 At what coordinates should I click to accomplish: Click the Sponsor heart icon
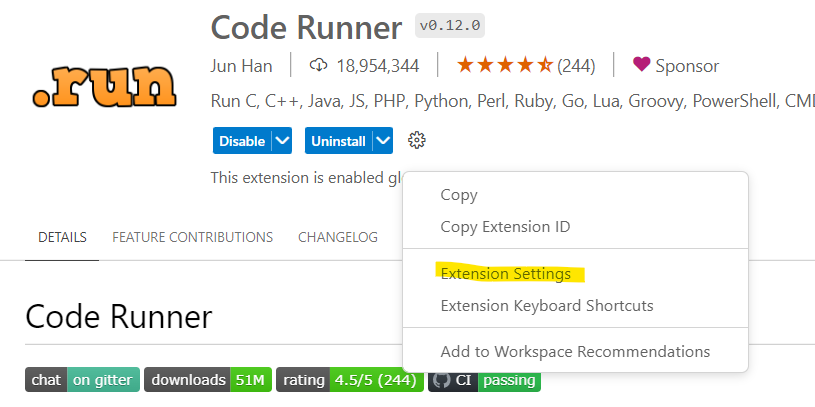[641, 64]
